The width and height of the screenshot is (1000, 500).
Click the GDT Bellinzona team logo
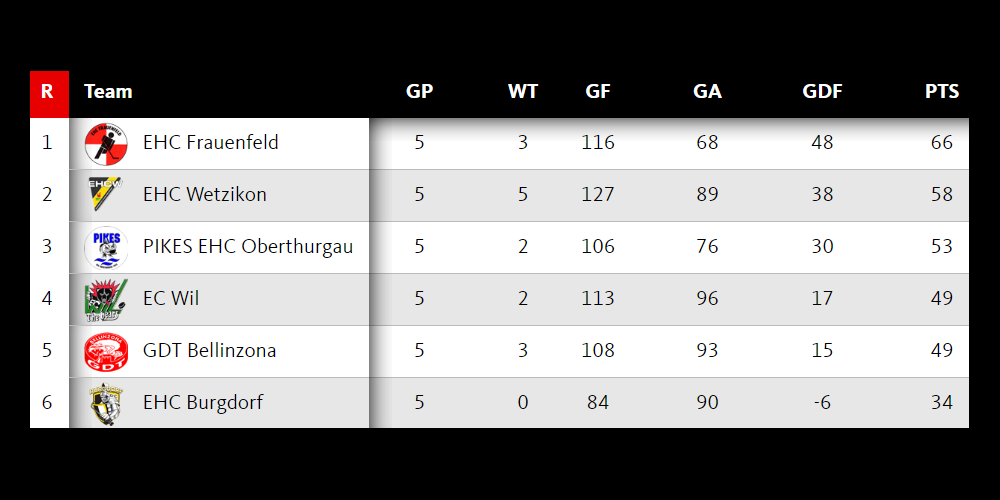click(106, 351)
